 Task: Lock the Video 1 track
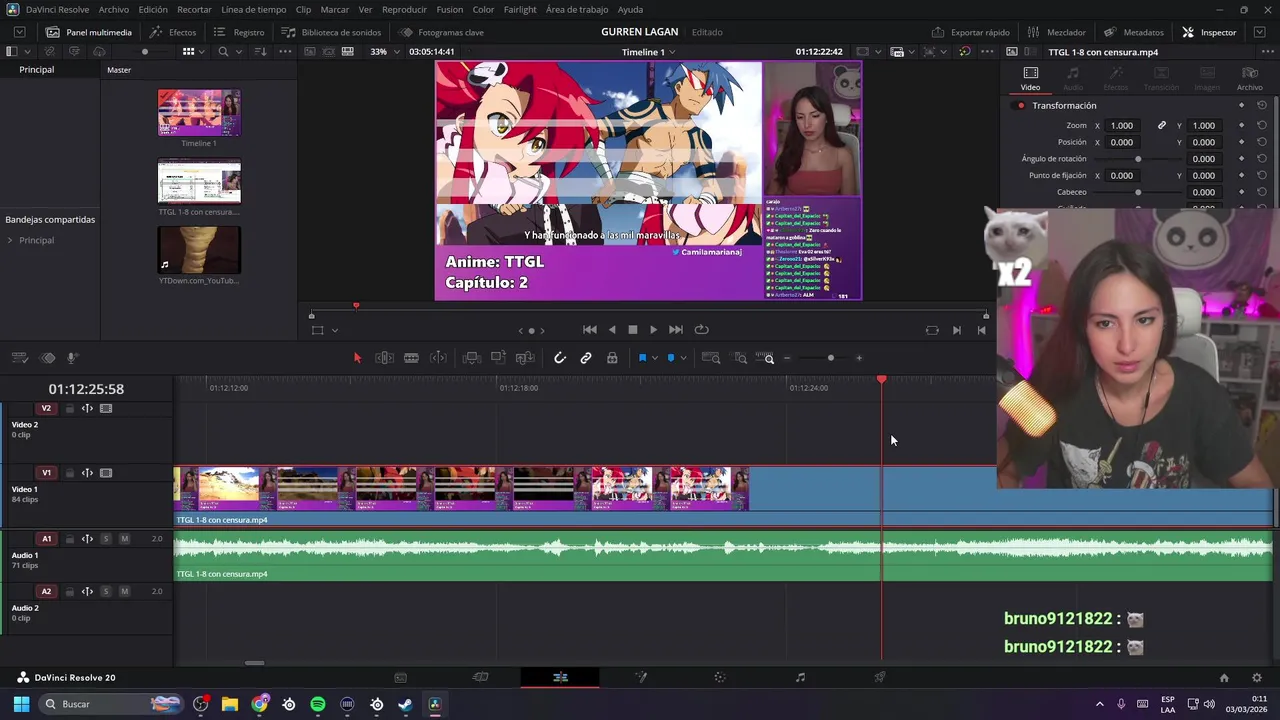click(69, 473)
